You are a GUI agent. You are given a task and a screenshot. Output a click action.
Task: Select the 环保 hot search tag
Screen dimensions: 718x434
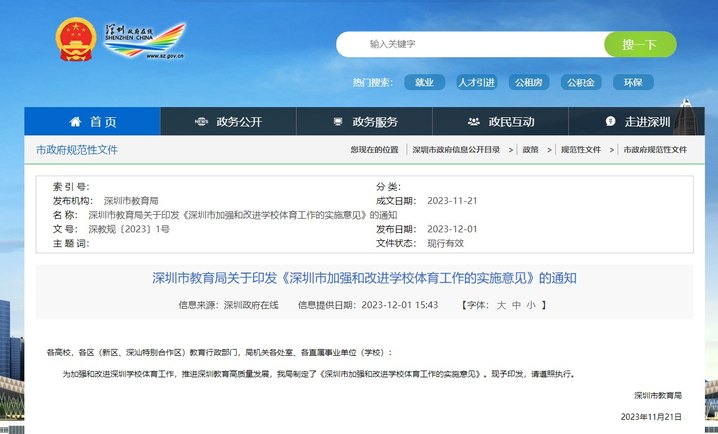(x=633, y=82)
